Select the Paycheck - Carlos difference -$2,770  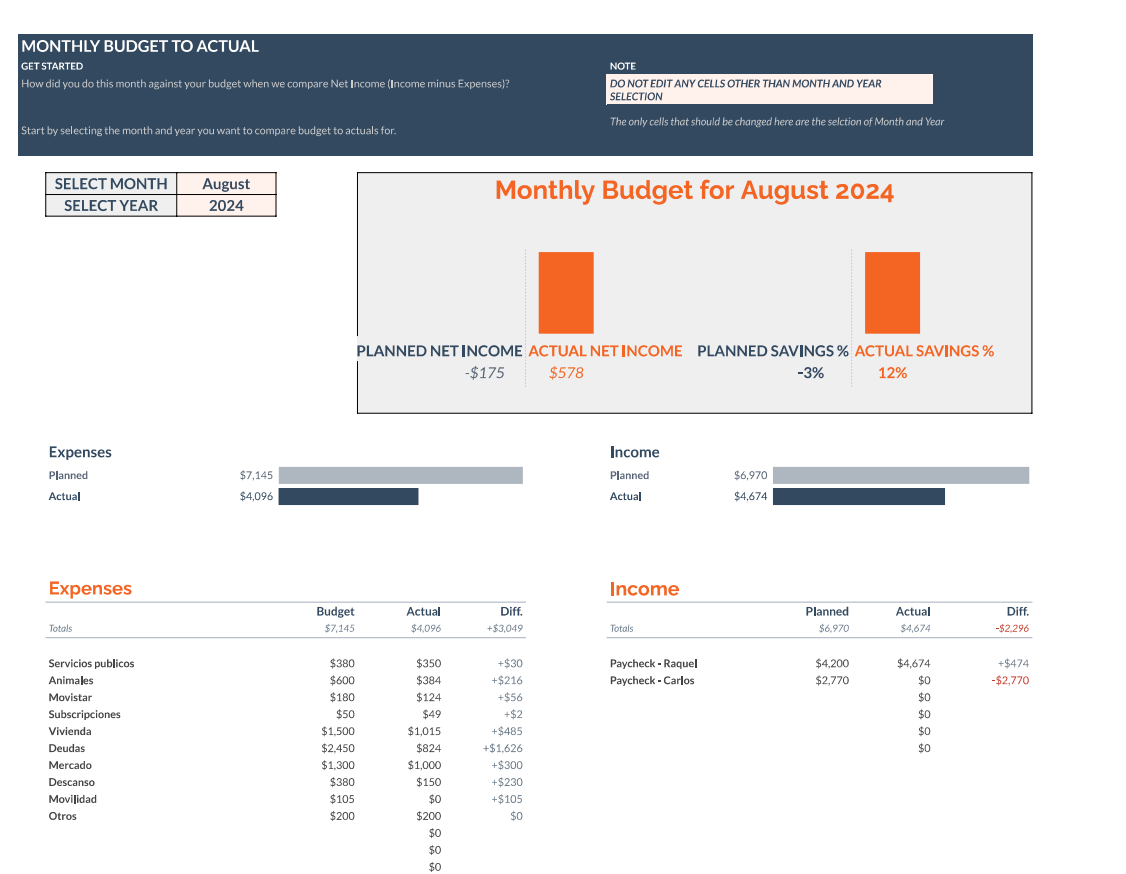tap(1010, 681)
